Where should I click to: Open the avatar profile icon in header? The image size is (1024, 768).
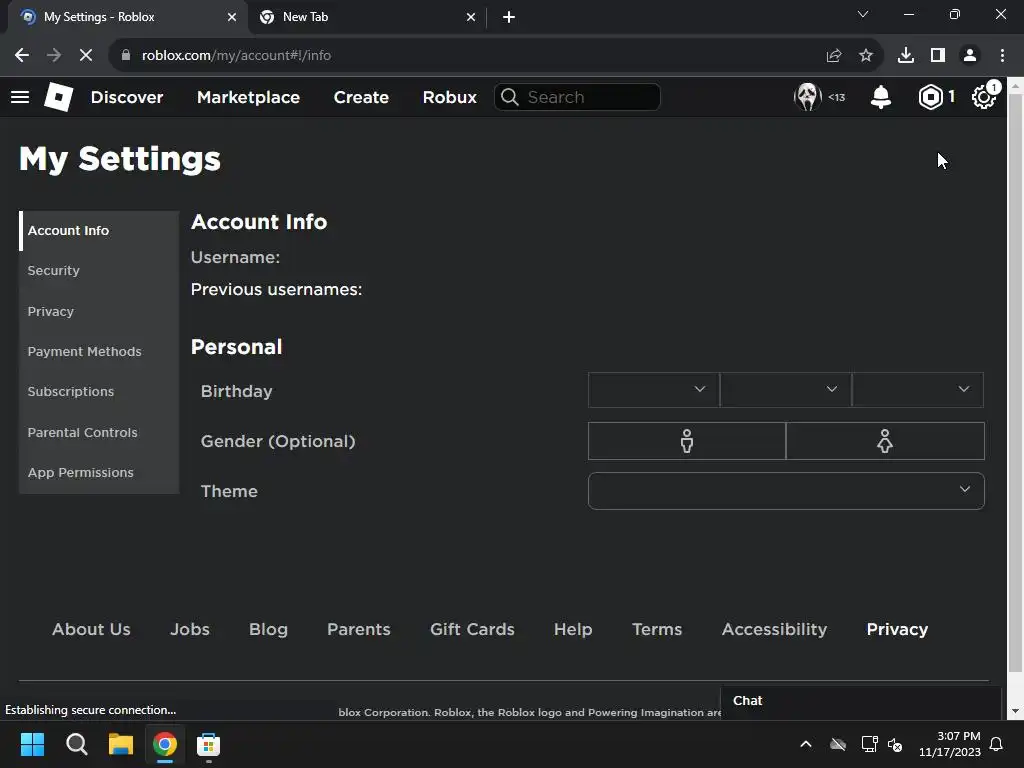coord(807,97)
